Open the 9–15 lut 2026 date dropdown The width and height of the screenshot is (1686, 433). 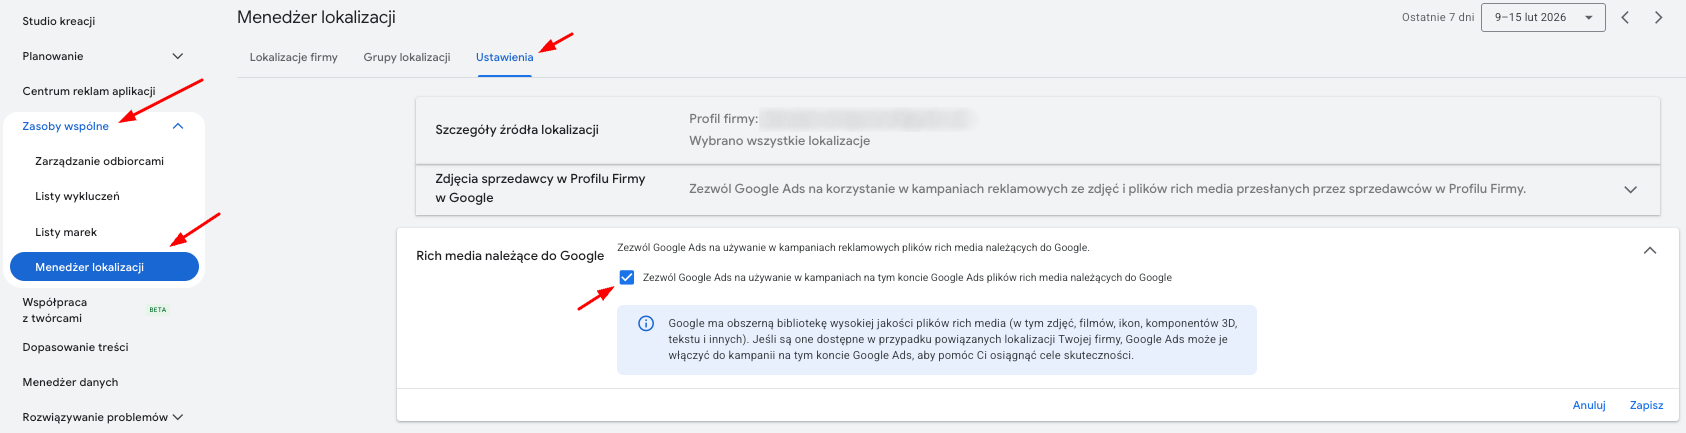[1543, 17]
